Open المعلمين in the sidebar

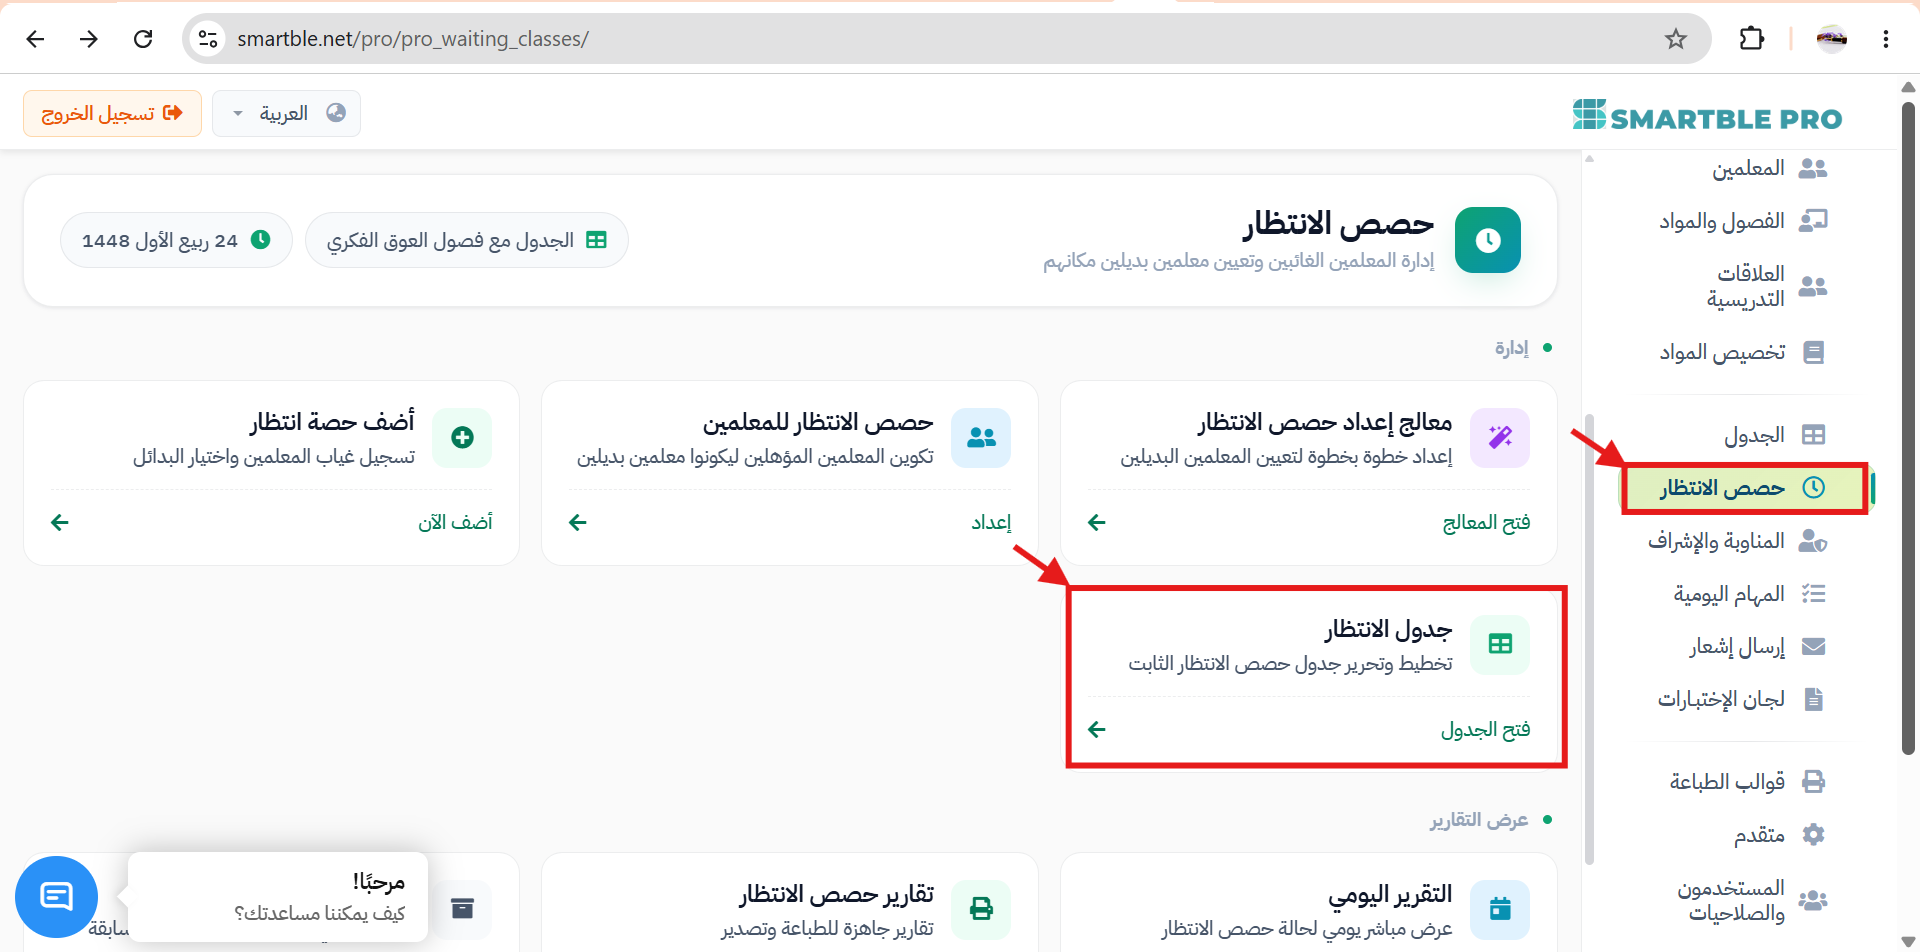coord(1770,168)
